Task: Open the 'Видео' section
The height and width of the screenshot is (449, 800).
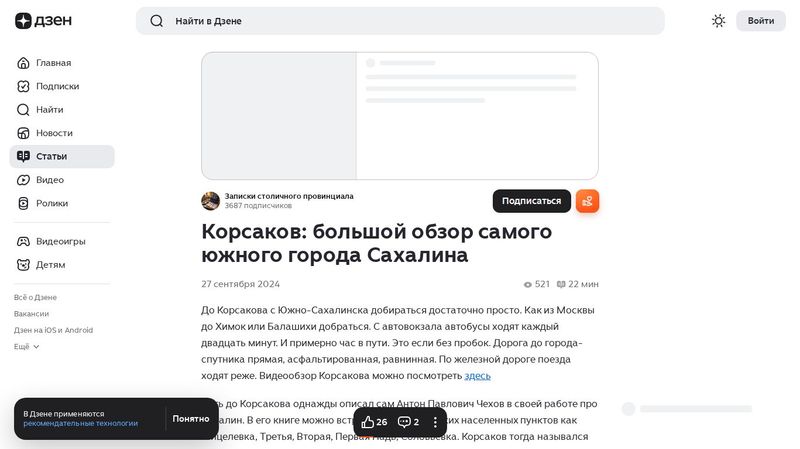Action: coord(49,180)
